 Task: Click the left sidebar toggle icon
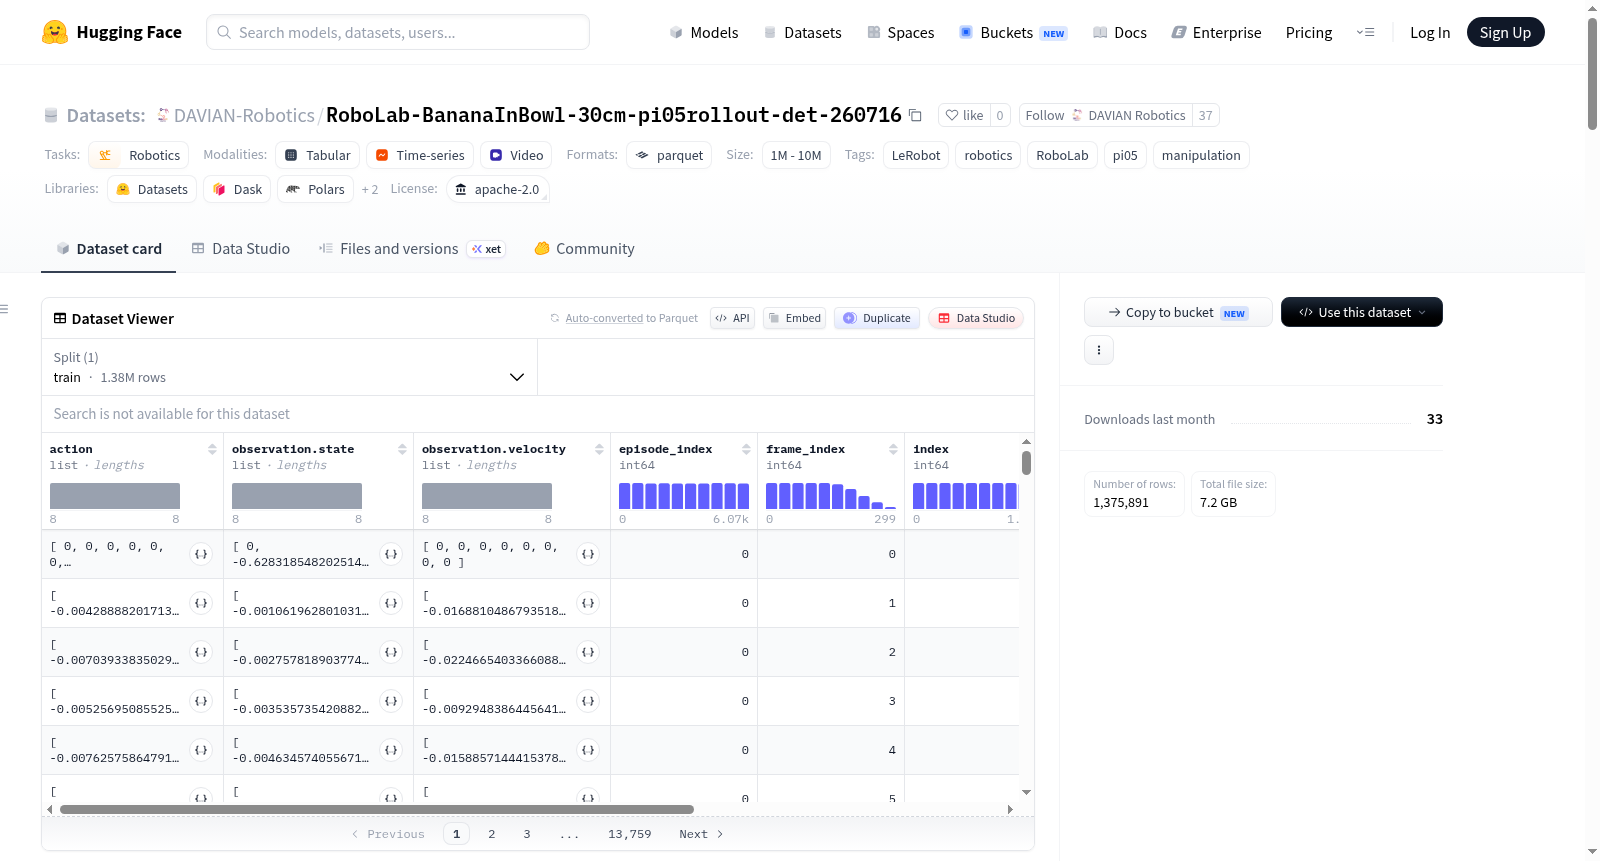click(5, 309)
